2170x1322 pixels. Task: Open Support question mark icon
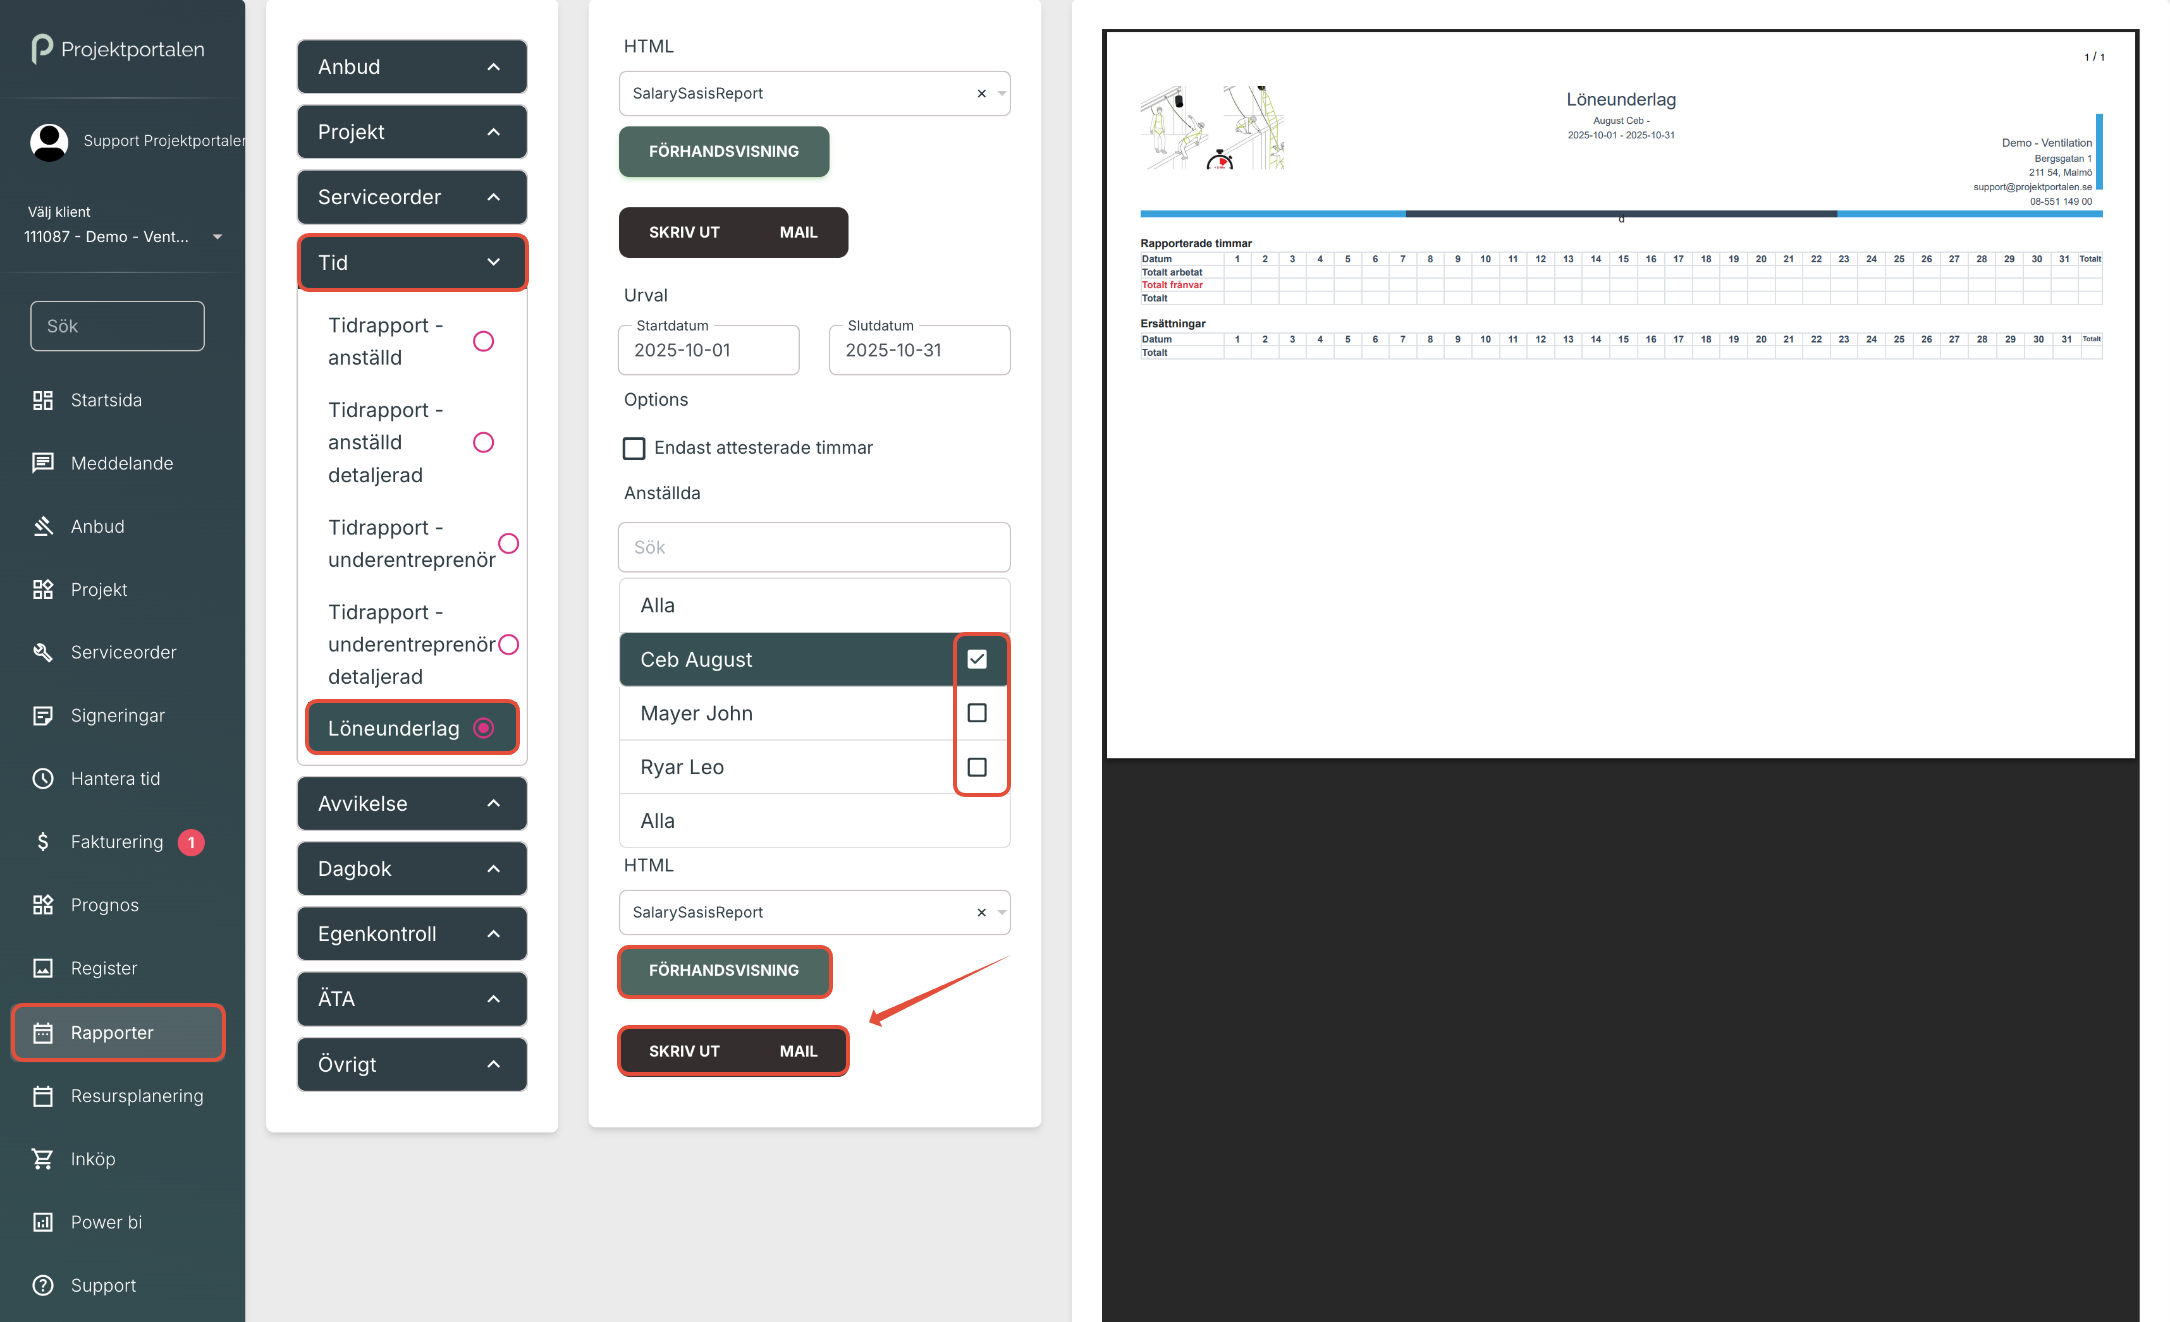[x=42, y=1284]
